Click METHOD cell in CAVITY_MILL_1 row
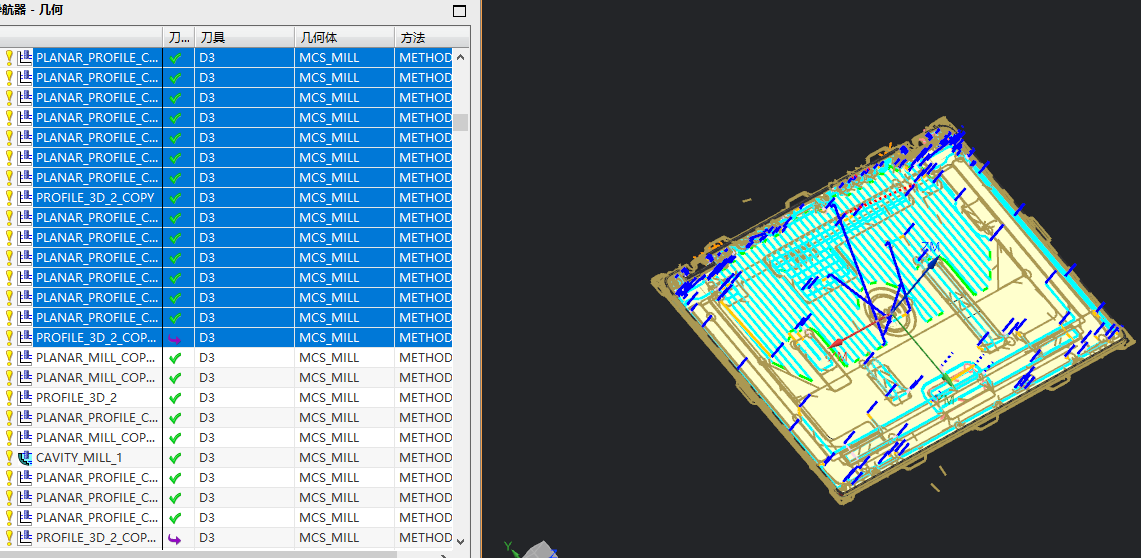 point(426,458)
